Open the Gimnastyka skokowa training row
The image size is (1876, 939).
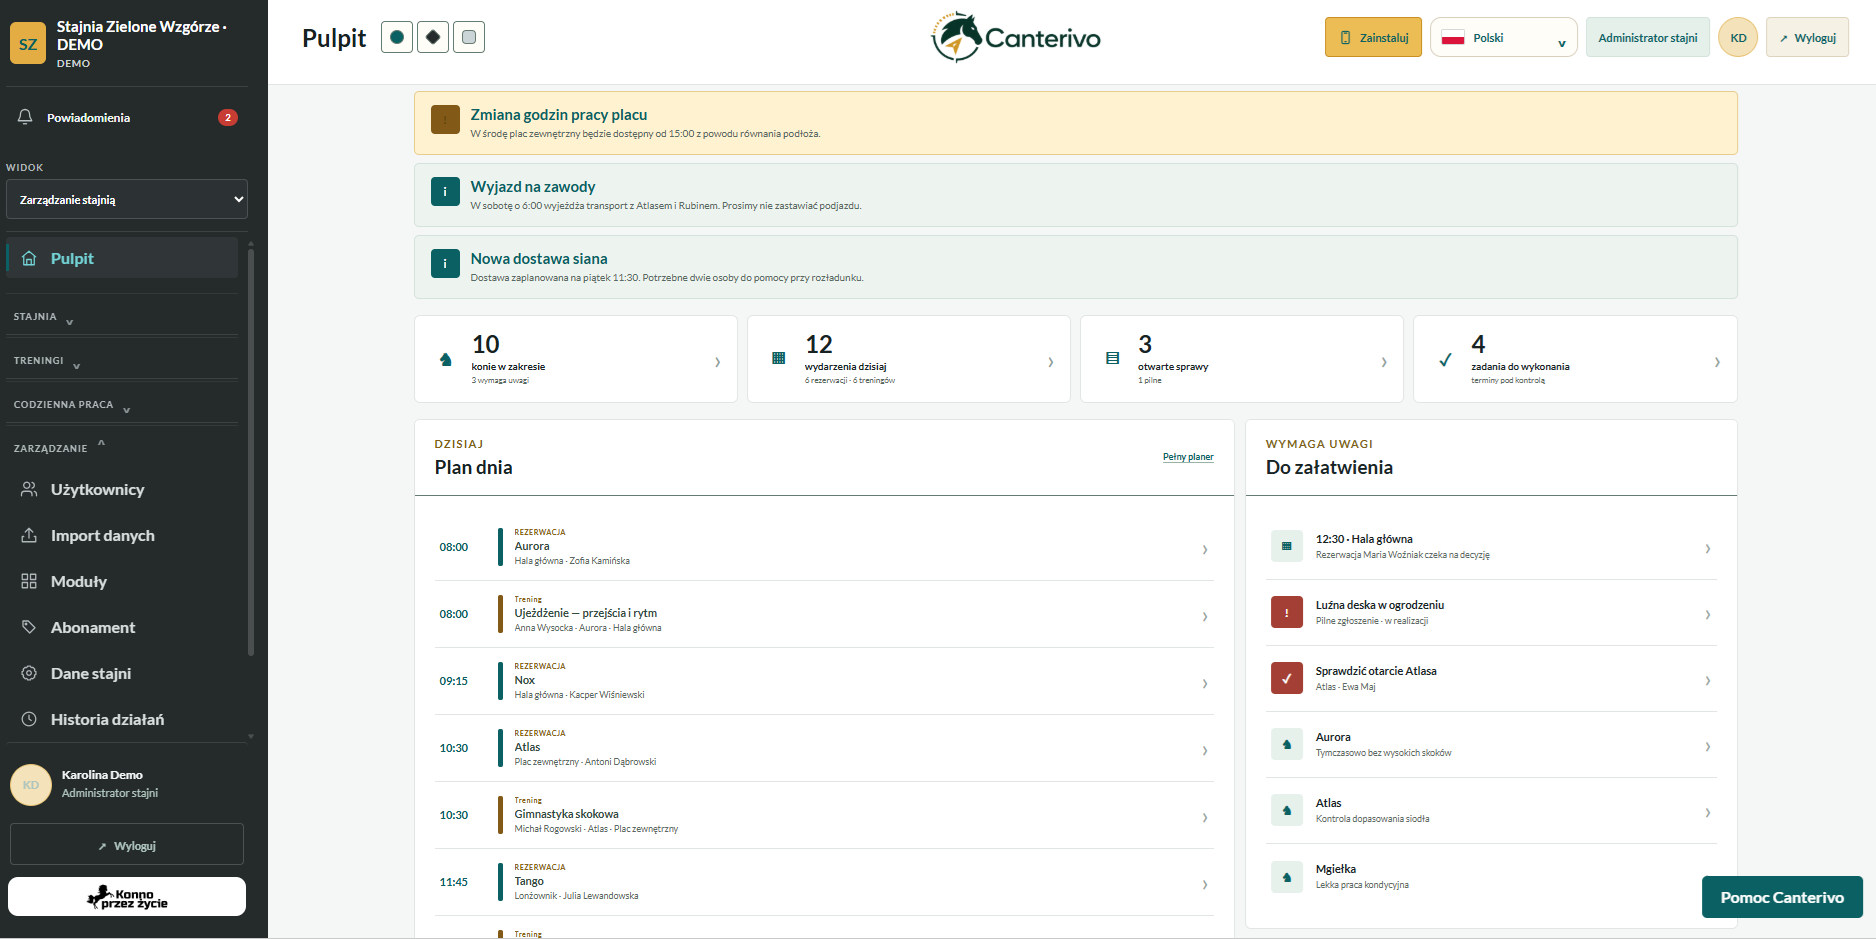point(824,815)
